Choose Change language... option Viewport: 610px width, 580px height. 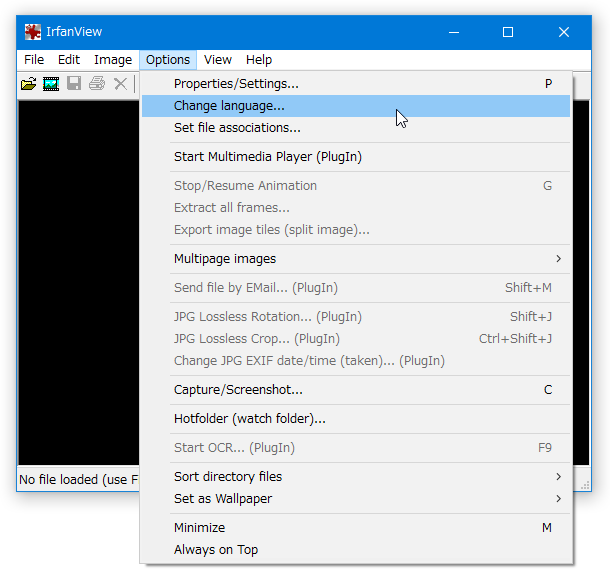pos(356,106)
